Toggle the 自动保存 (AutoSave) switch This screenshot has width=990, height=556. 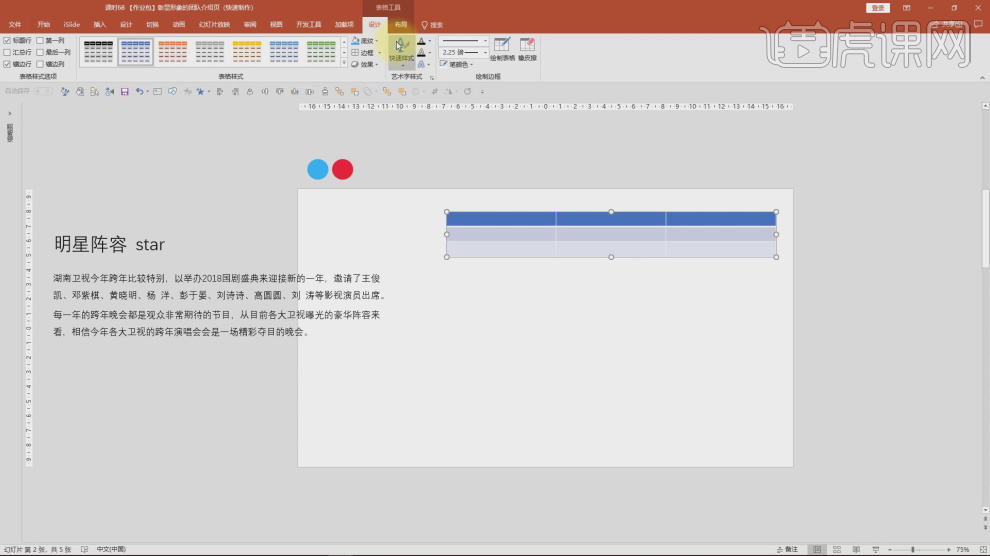click(43, 92)
